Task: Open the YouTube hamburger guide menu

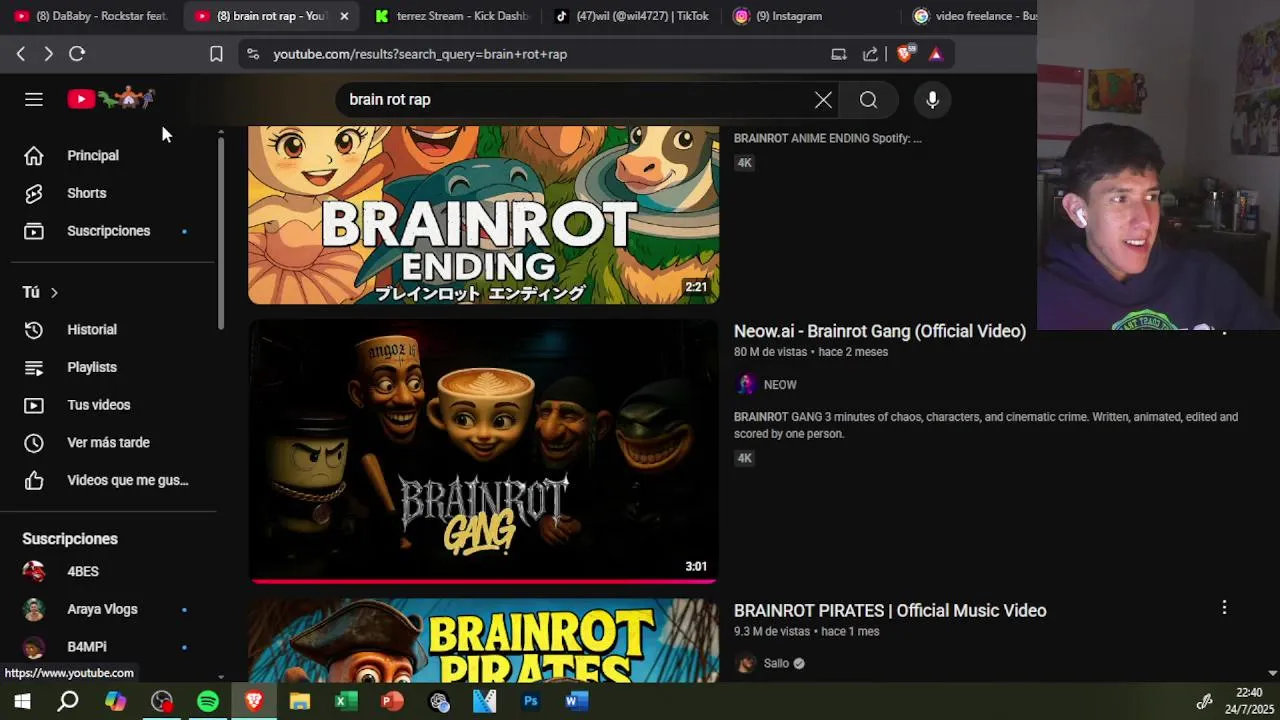Action: pyautogui.click(x=34, y=99)
